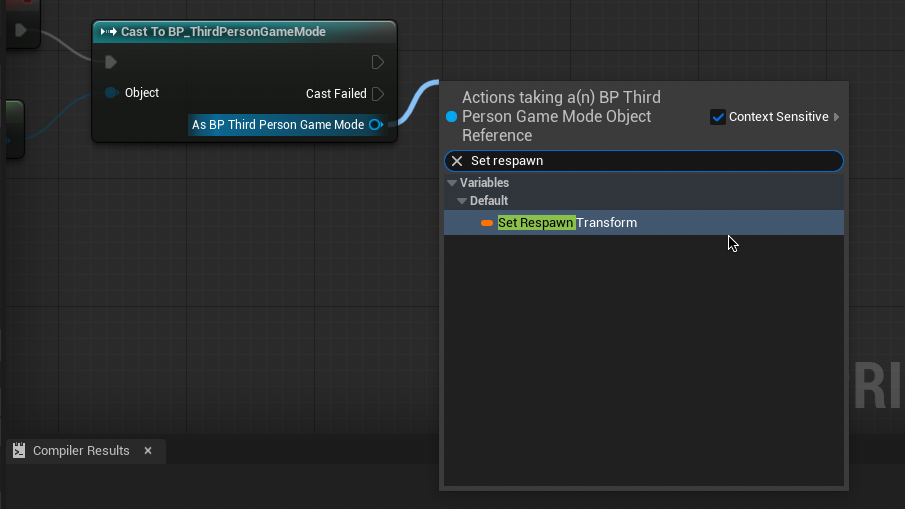
Task: Collapse the Default subcategory
Action: 462,201
